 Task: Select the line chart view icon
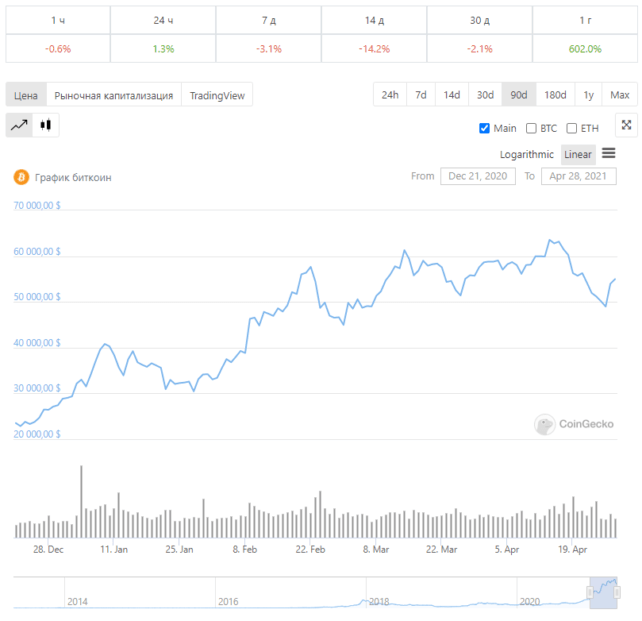pos(19,125)
